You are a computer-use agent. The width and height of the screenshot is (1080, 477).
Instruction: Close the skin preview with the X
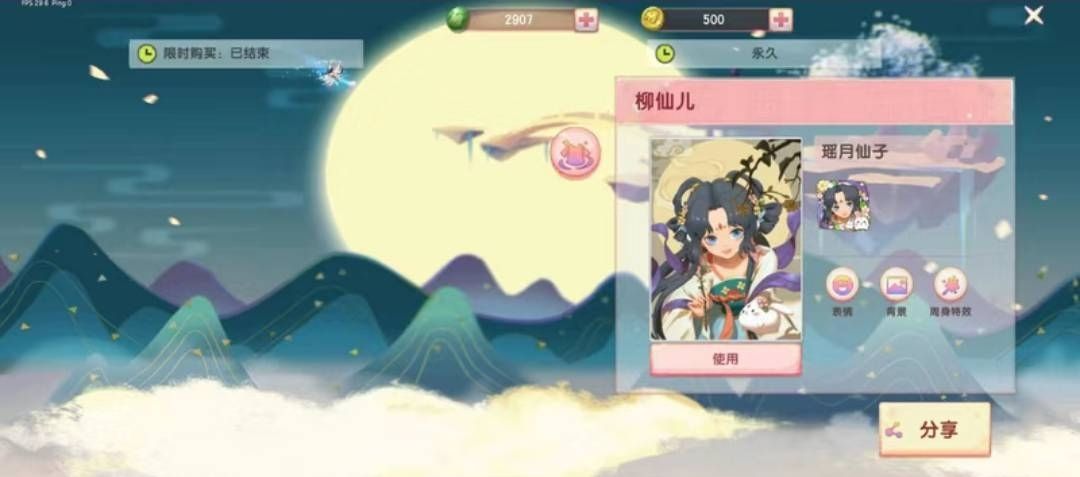click(x=1033, y=15)
